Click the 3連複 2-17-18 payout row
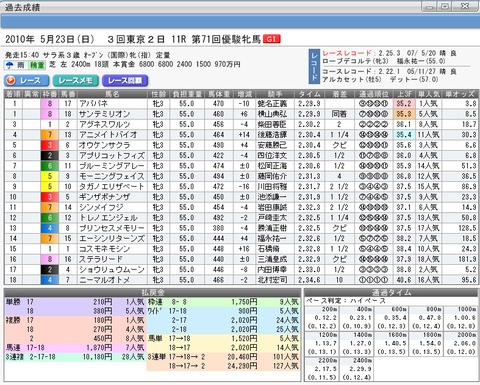480x385 pixels. click(x=75, y=357)
